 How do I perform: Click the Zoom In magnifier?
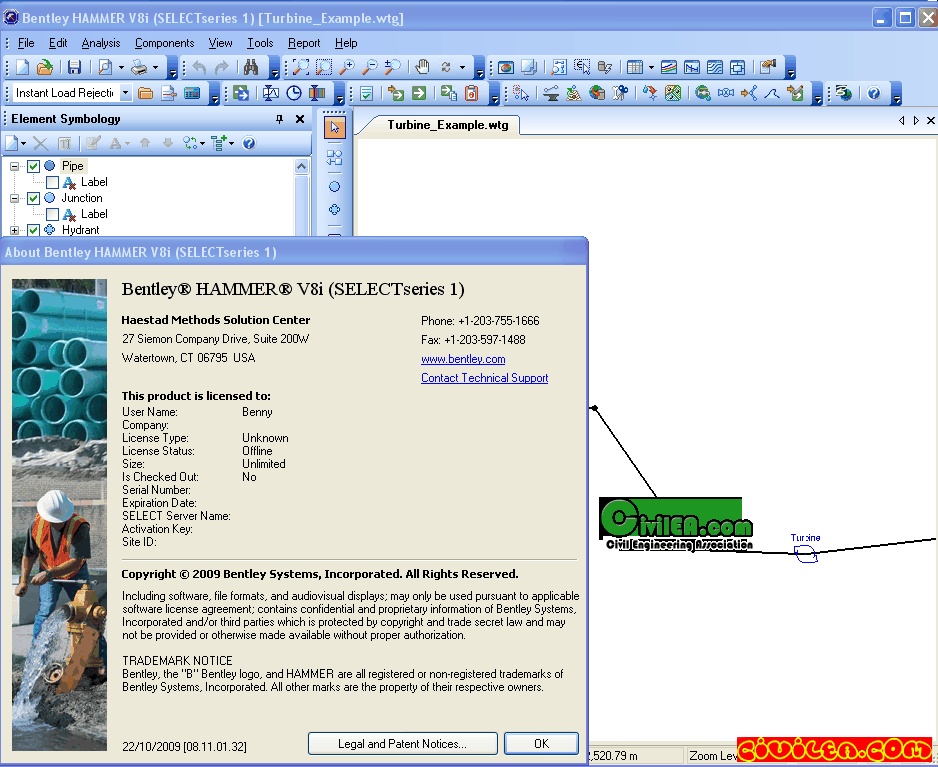(347, 67)
